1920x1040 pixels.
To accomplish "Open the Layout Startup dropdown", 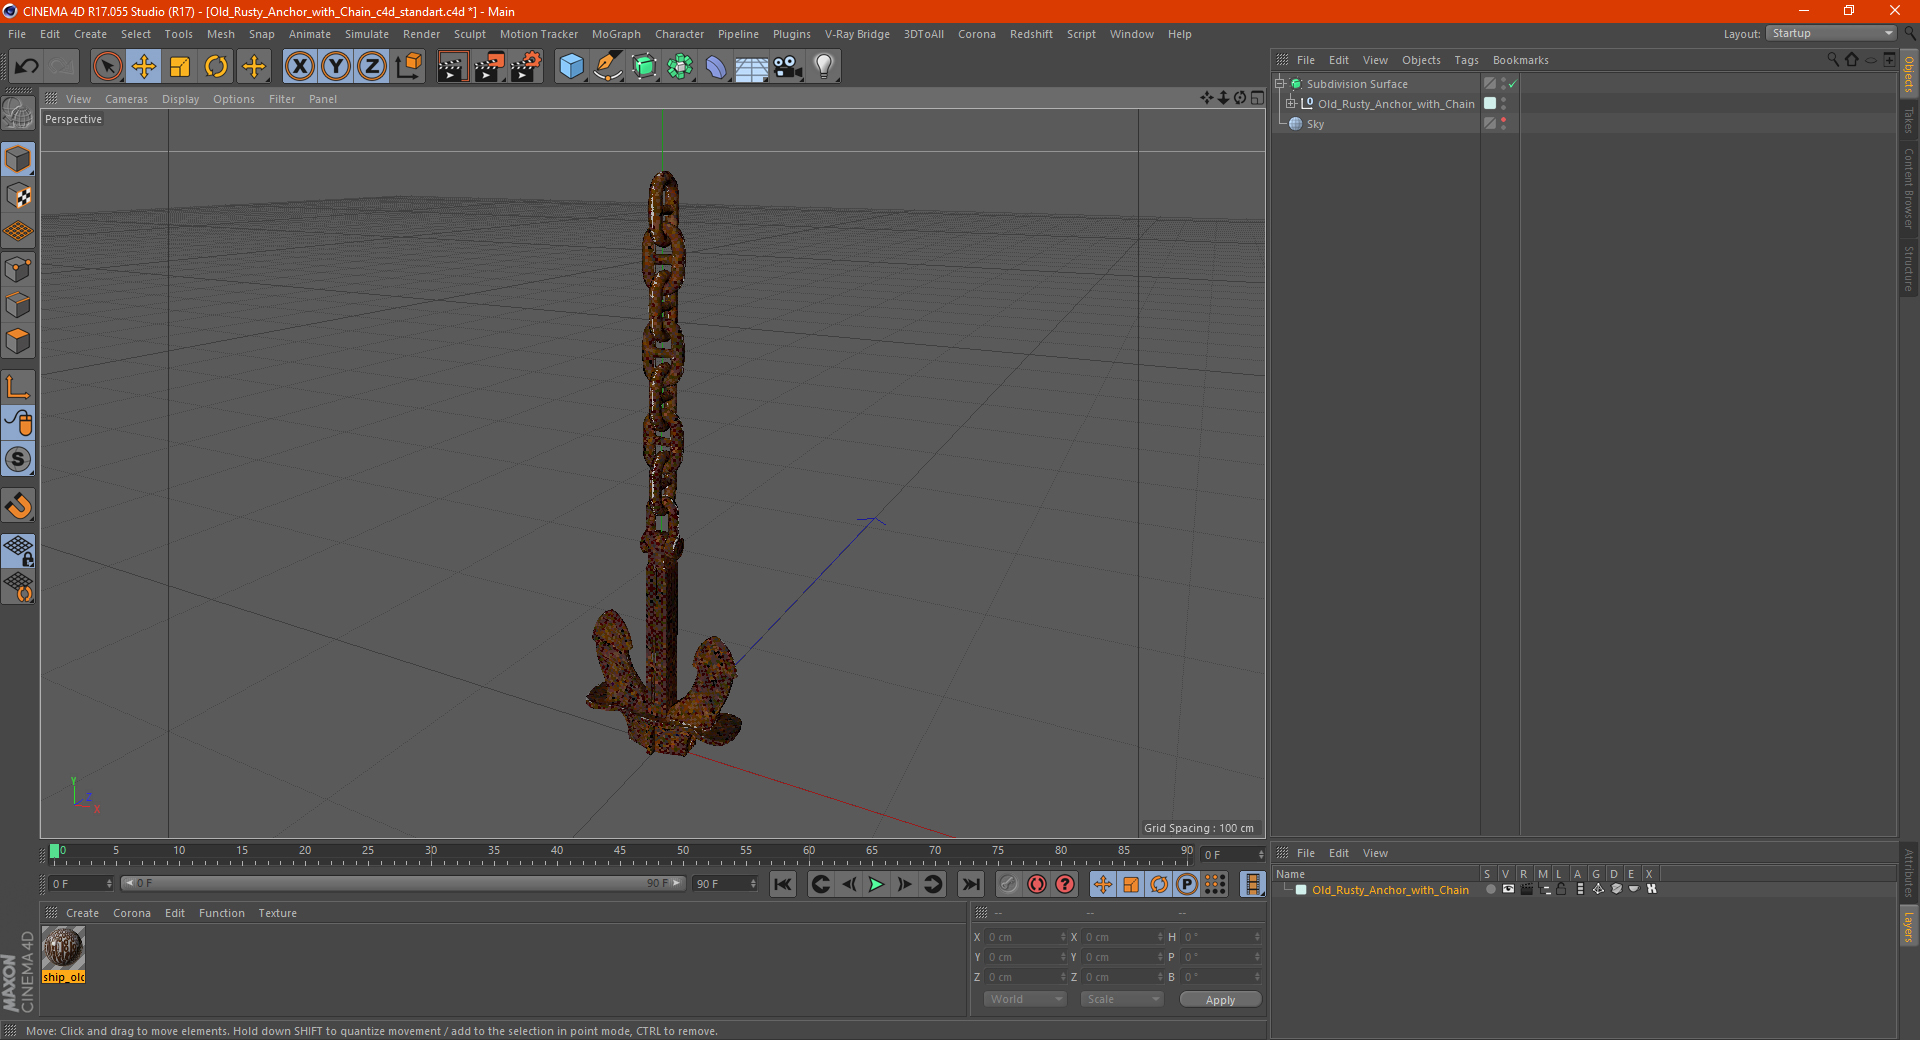I will coord(1832,33).
